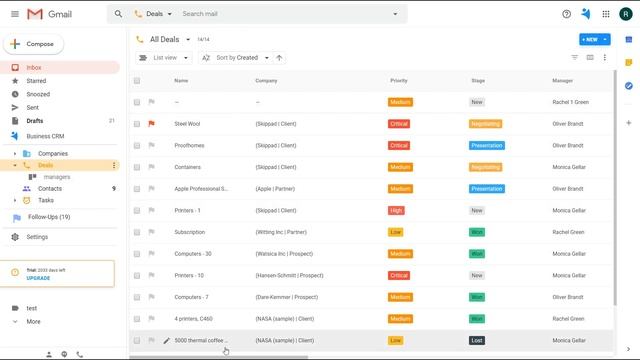Screen dimensions: 640x360
Task: Click the Presentation stage tag on Proofhomes
Action: click(x=487, y=145)
